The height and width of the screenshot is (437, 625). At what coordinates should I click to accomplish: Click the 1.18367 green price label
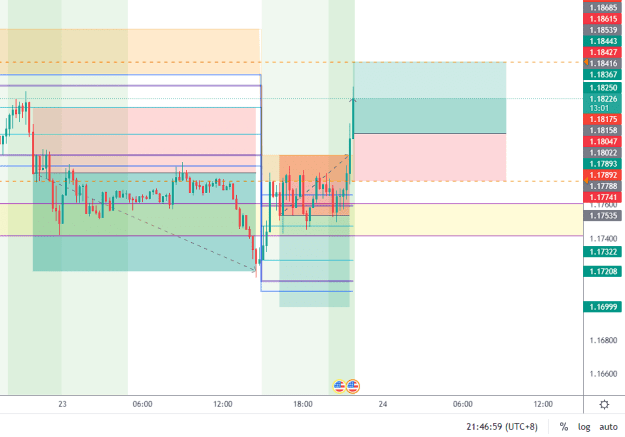[x=603, y=75]
